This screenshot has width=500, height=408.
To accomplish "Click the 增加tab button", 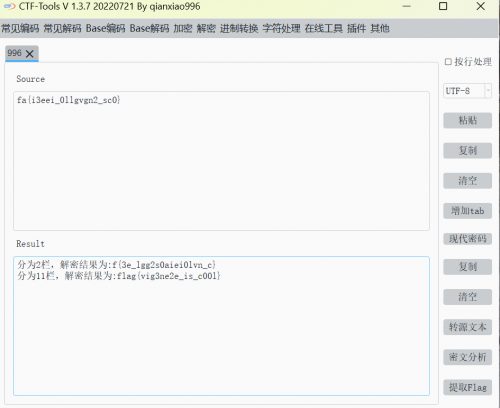I will 467,211.
